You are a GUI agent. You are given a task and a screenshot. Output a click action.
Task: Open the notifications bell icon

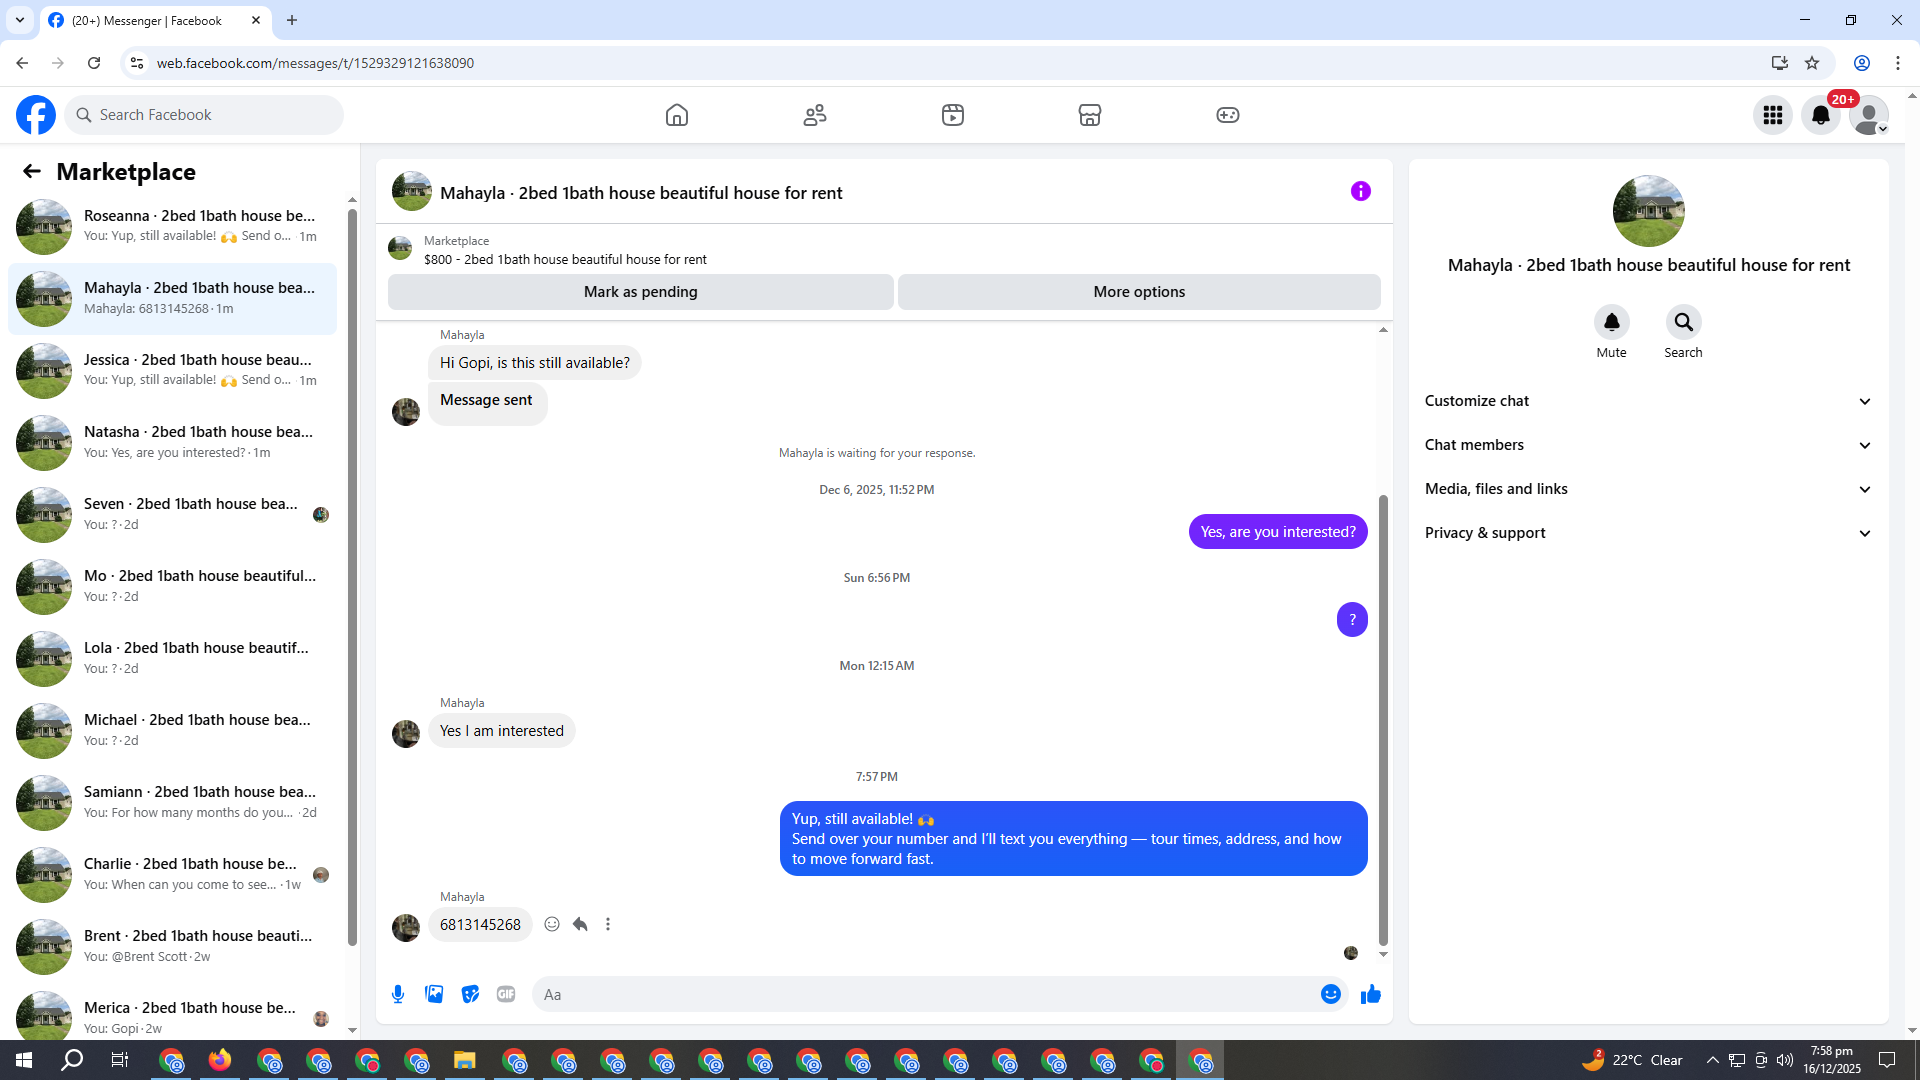1821,115
